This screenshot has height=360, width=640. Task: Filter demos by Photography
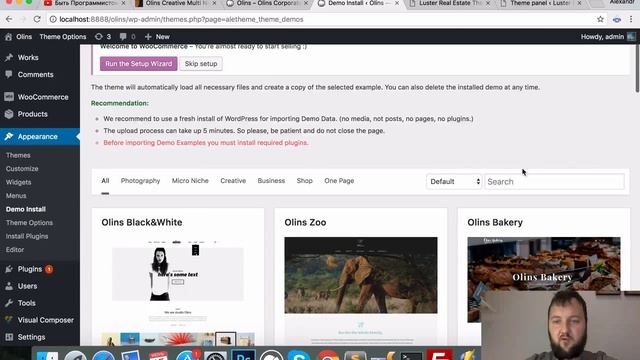pyautogui.click(x=140, y=181)
